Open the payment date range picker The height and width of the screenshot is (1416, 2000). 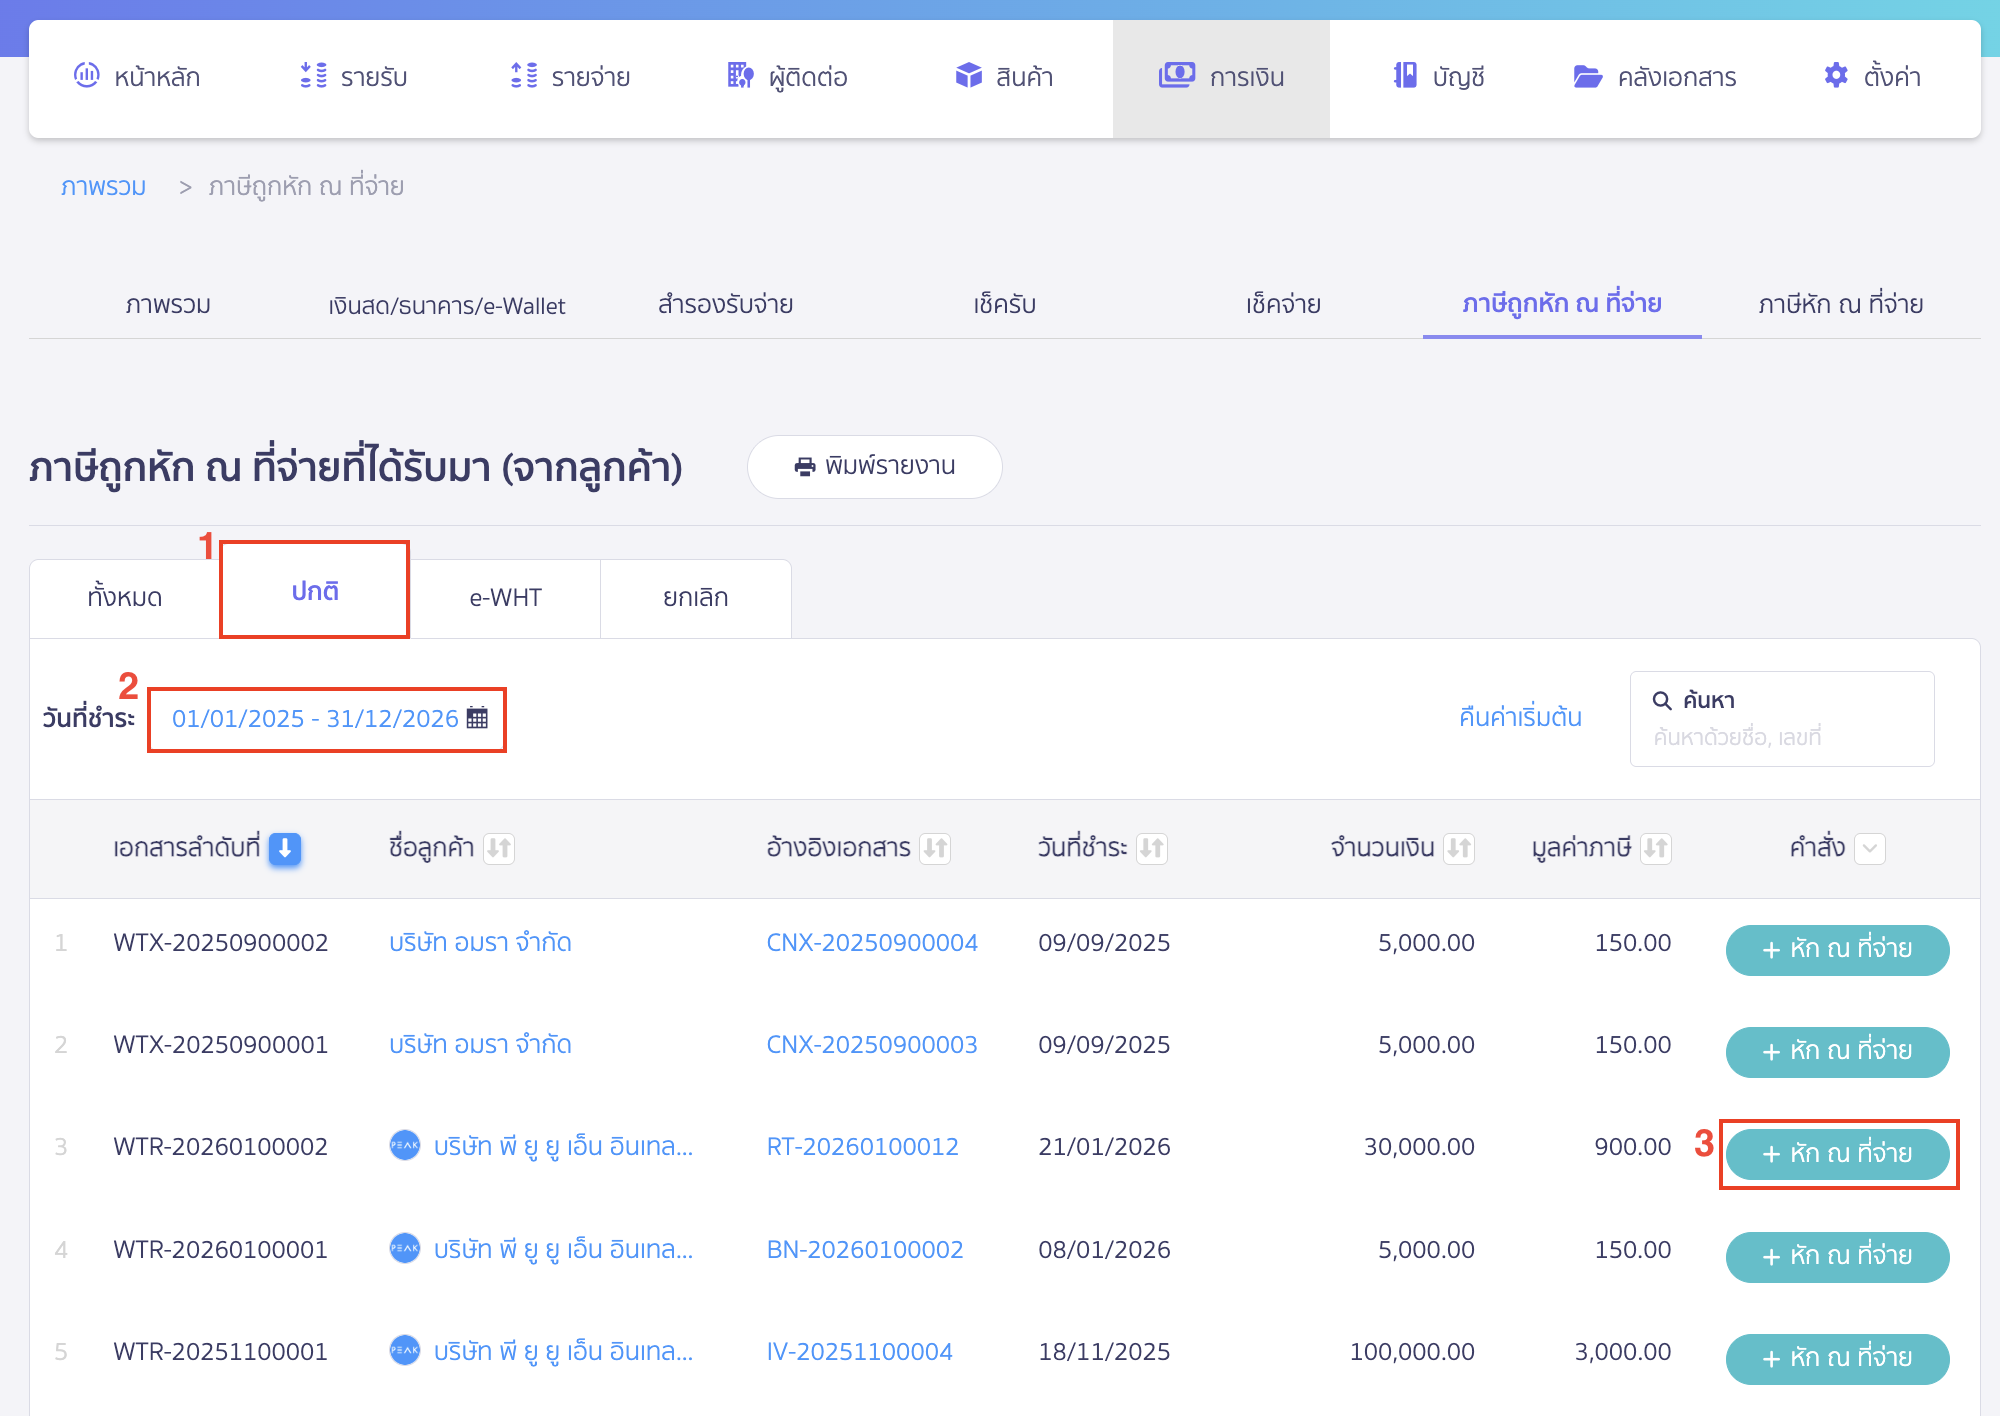(x=315, y=718)
